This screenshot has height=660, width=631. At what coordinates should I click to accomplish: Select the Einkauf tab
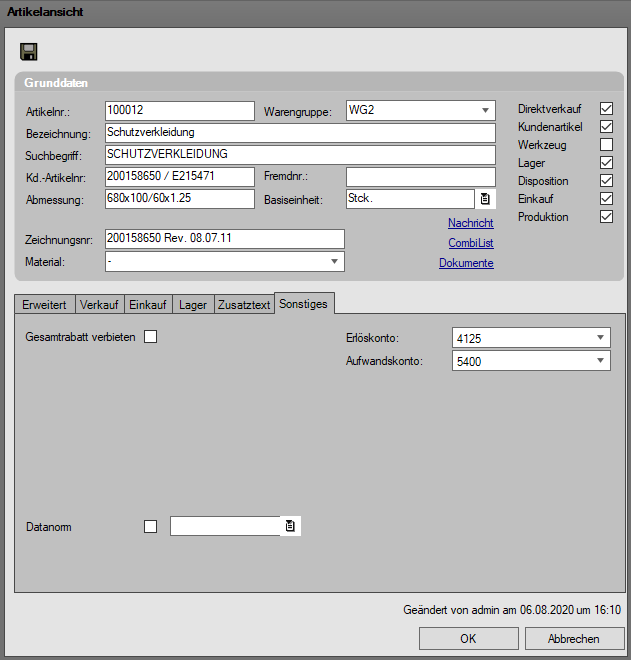pyautogui.click(x=148, y=304)
